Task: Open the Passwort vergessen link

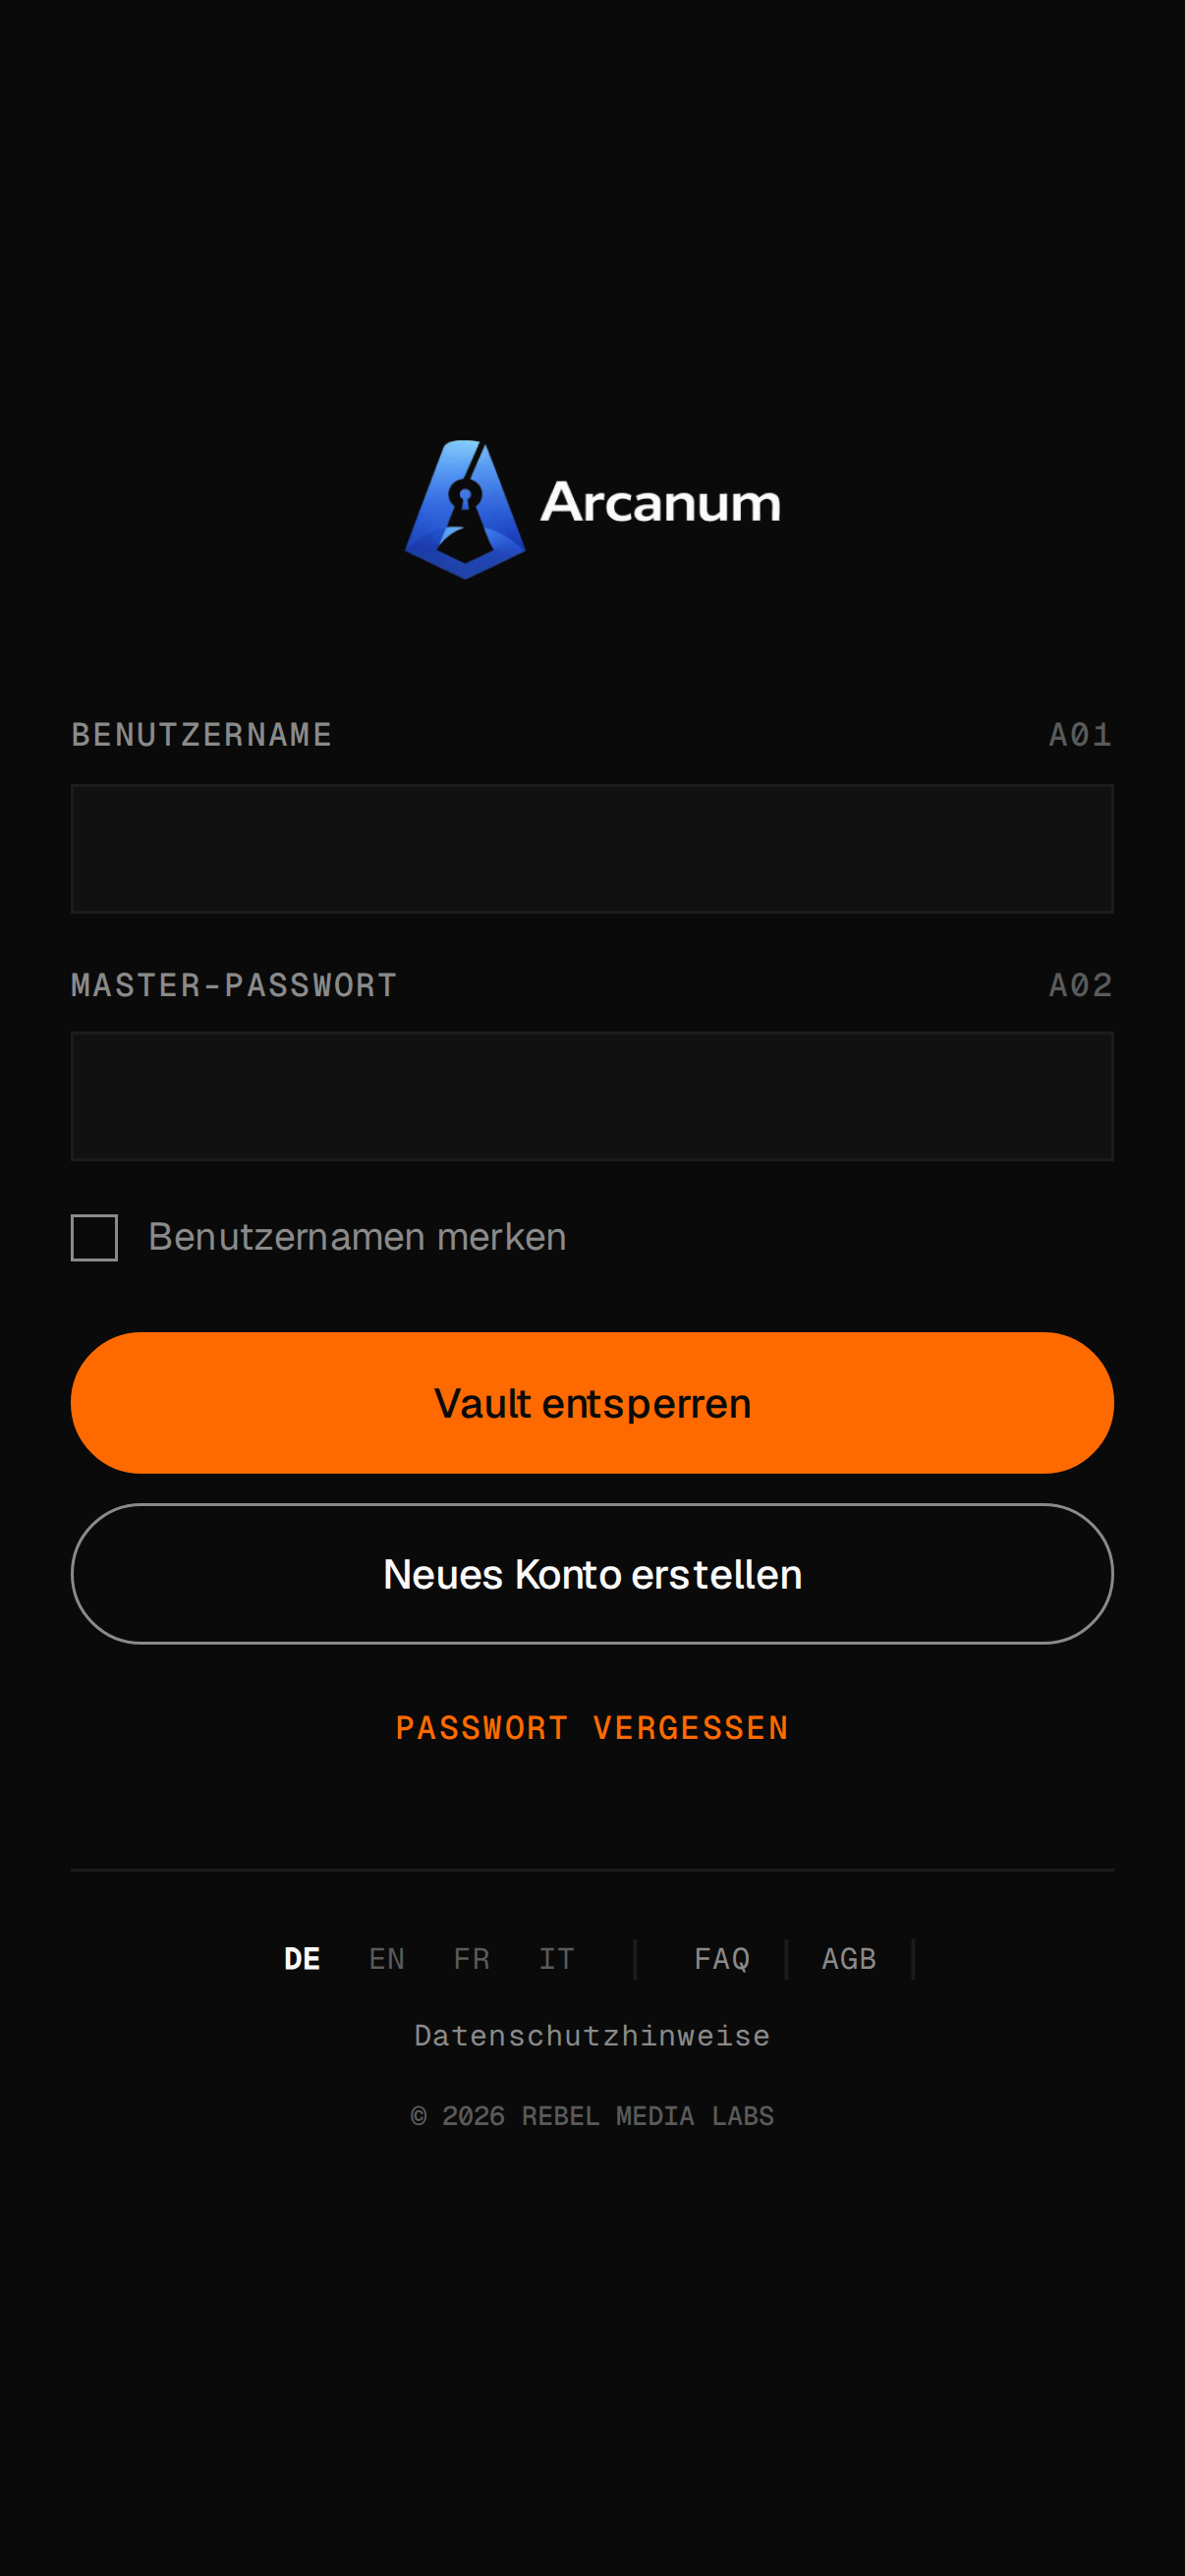Action: 592,1728
